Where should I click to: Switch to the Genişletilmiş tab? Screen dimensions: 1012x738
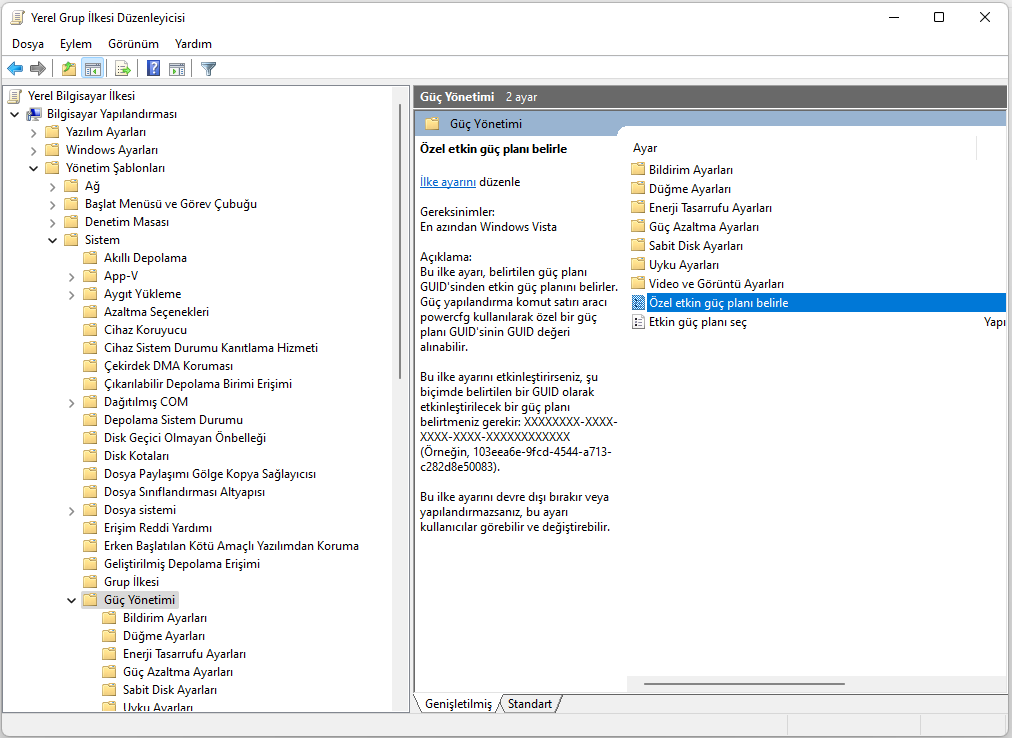click(x=458, y=704)
